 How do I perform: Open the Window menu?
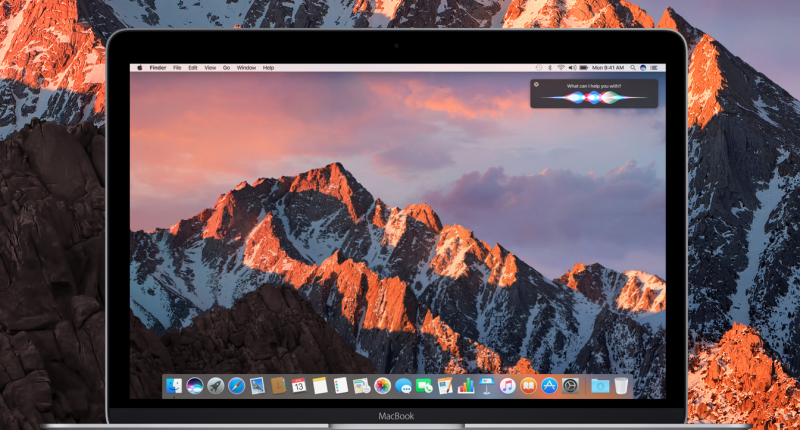tap(246, 67)
